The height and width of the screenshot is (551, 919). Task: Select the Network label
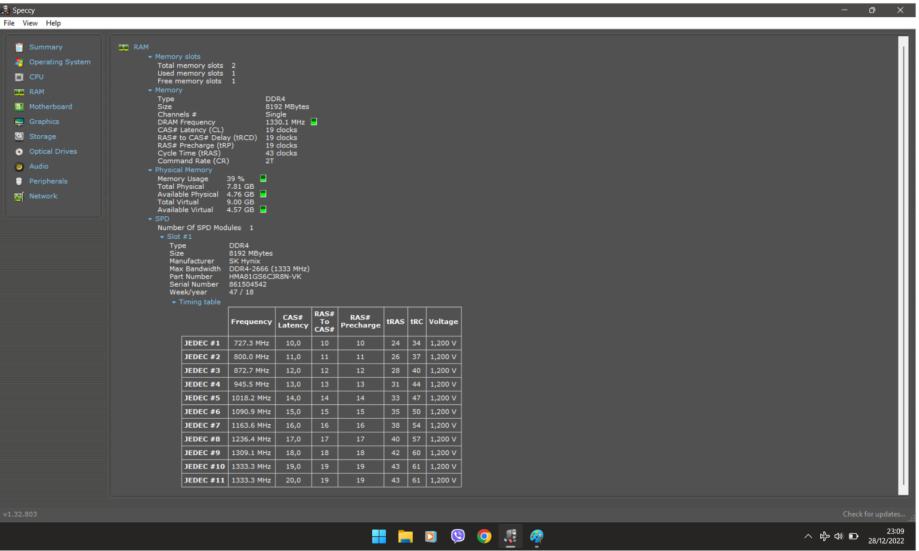[x=43, y=196]
